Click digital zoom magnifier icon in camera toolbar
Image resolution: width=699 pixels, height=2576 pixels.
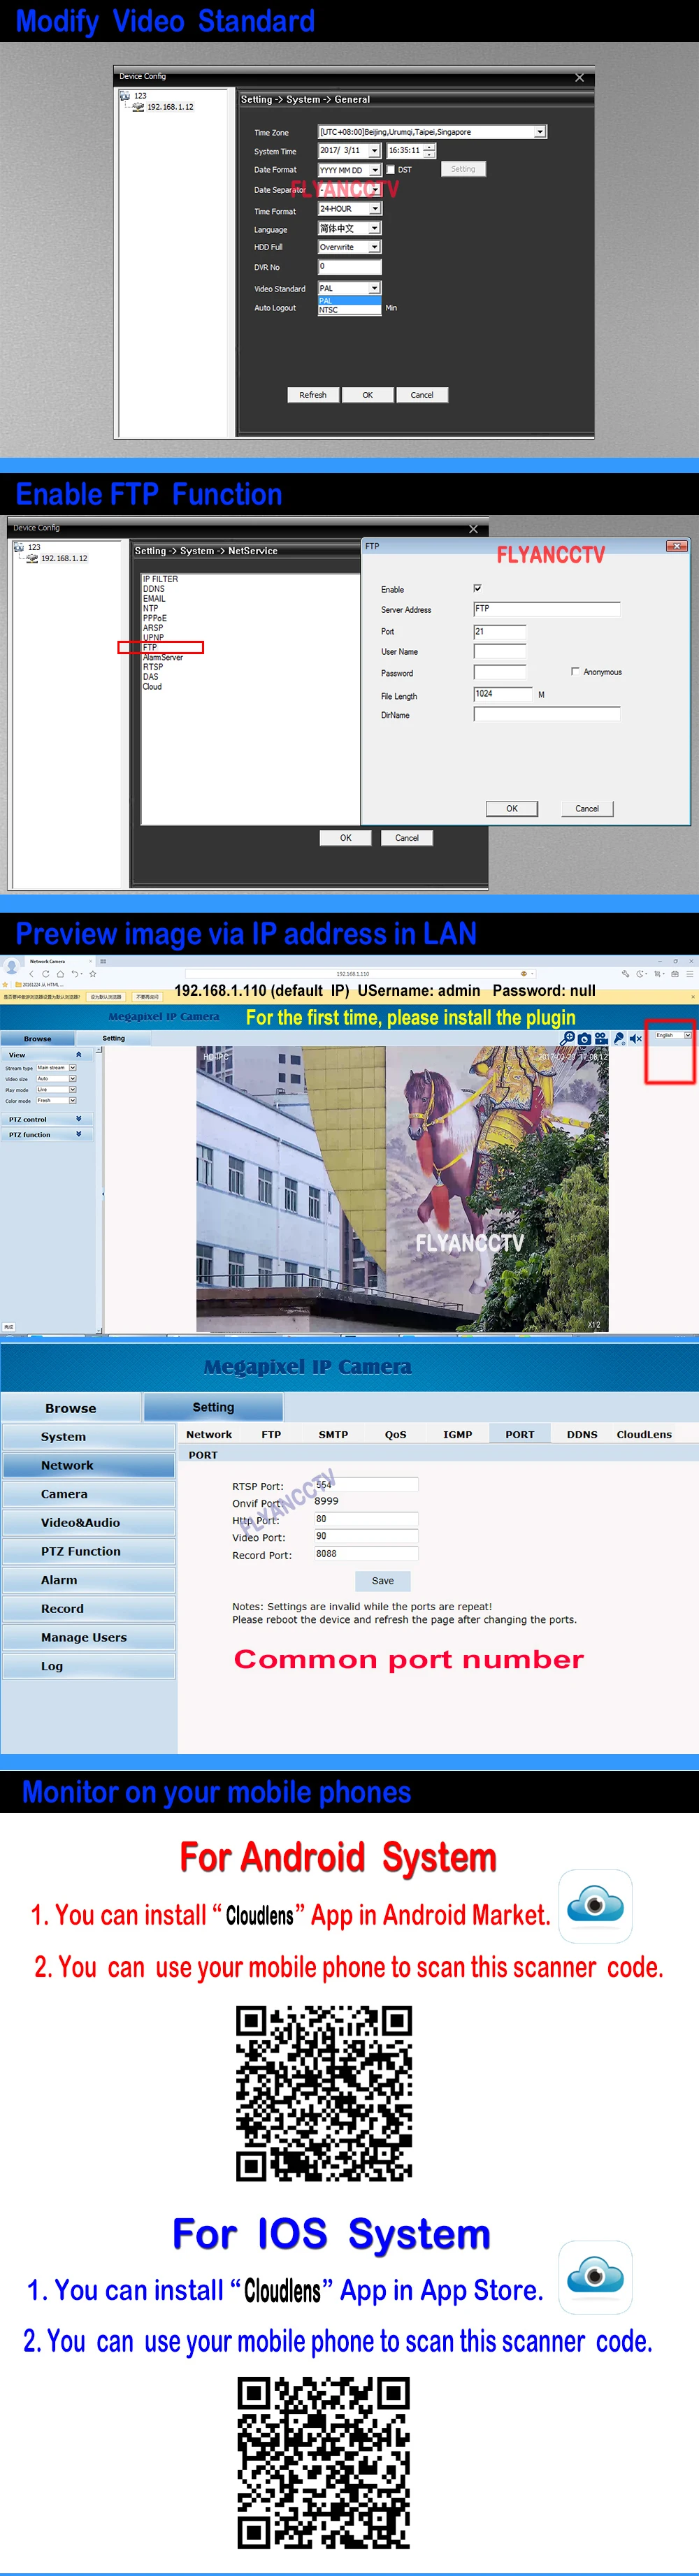click(x=568, y=1038)
